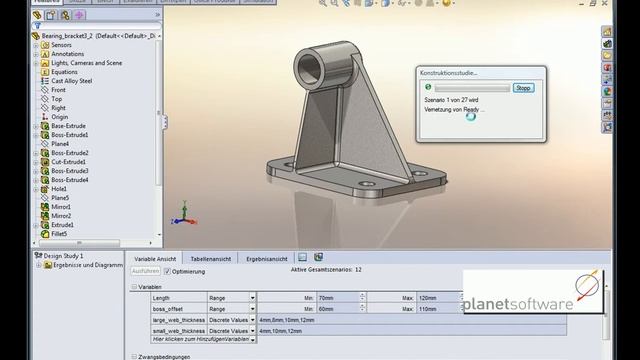640x360 pixels.
Task: Select the Bearing_bracket3_2 part icon
Action: [36, 36]
